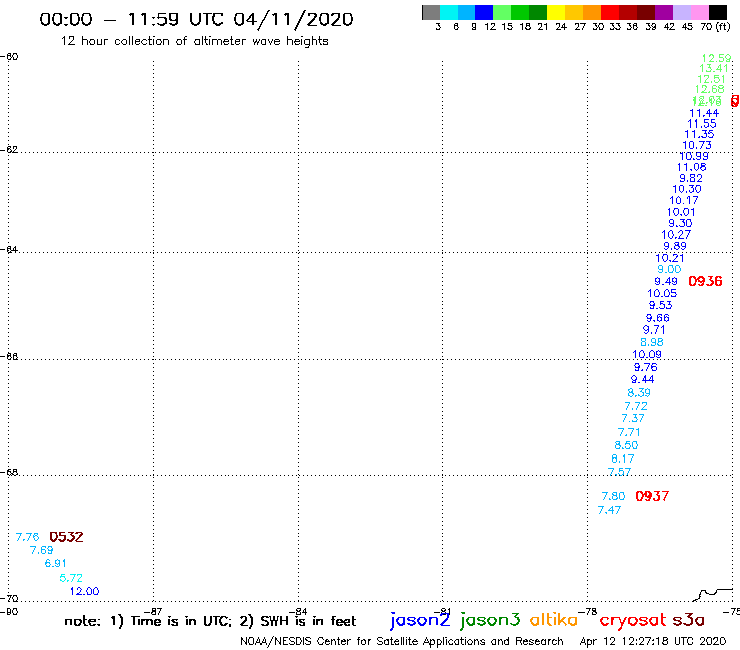Screen dimensions: 740x650
Task: Select the orange swatch in the legend
Action: (591, 12)
